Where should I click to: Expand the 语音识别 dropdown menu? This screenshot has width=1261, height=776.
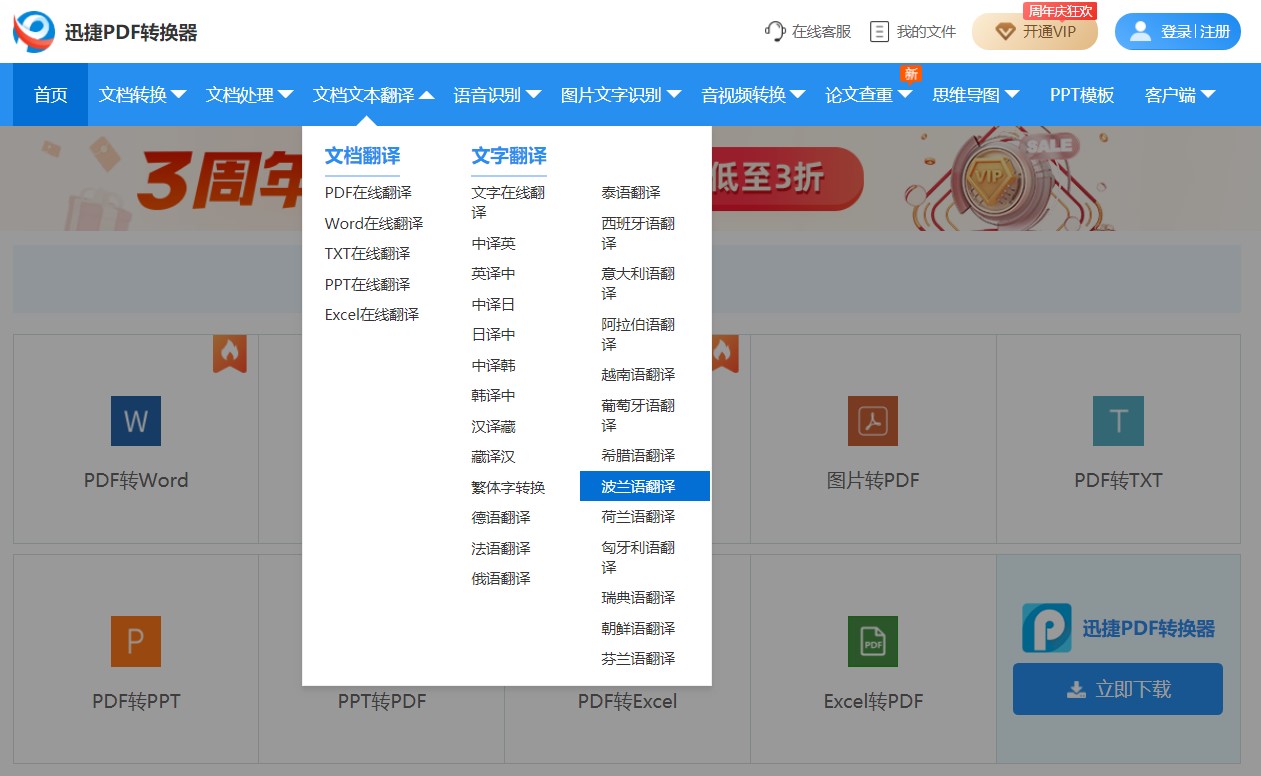pos(497,95)
